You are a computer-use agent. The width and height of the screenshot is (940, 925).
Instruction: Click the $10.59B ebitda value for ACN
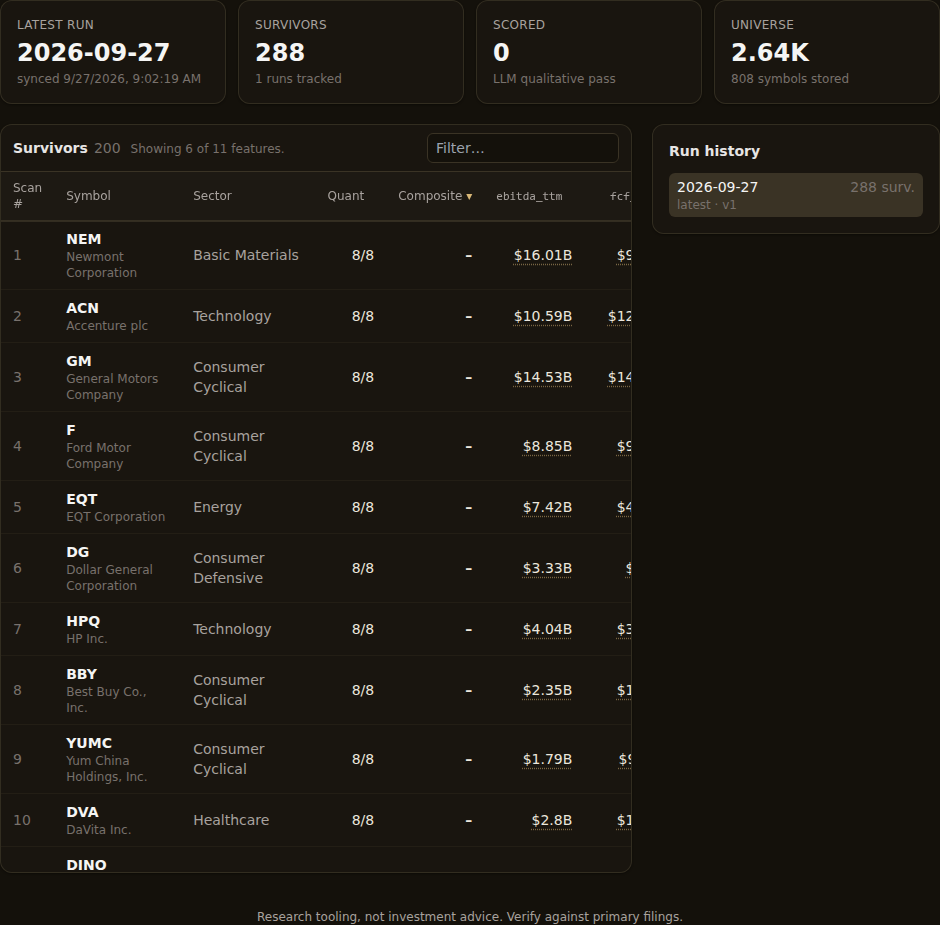pos(543,317)
